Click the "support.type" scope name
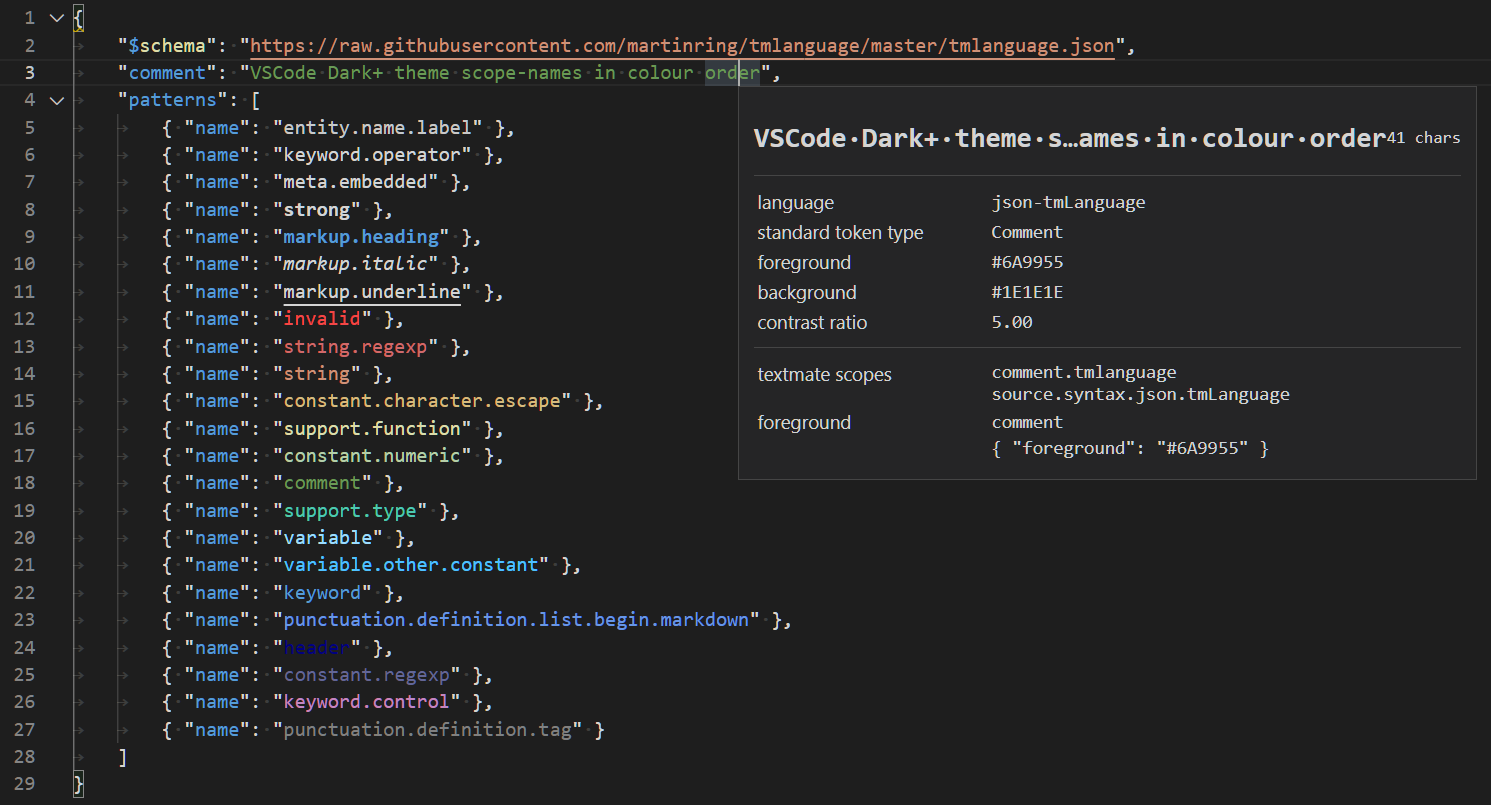 (350, 511)
